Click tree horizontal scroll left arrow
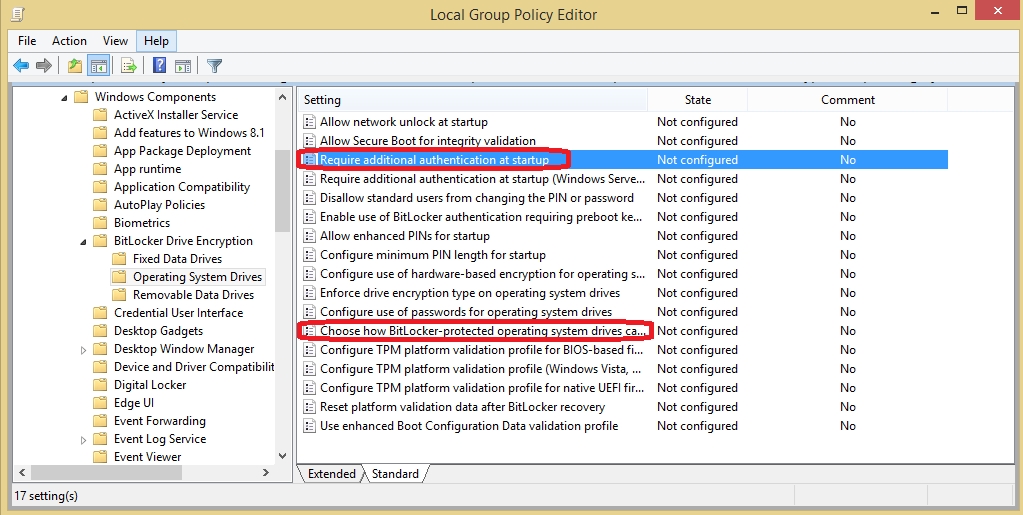The height and width of the screenshot is (515, 1023). coord(22,473)
